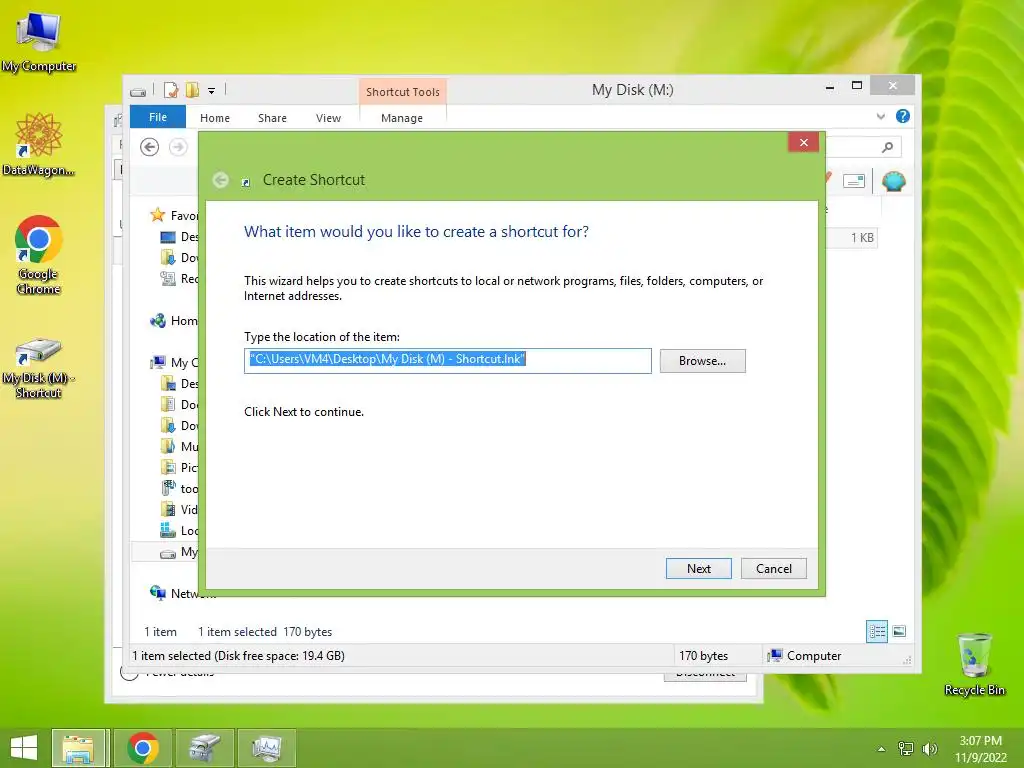Screen dimensions: 1024x768
Task: Cancel the Create Shortcut wizard
Action: 773,569
